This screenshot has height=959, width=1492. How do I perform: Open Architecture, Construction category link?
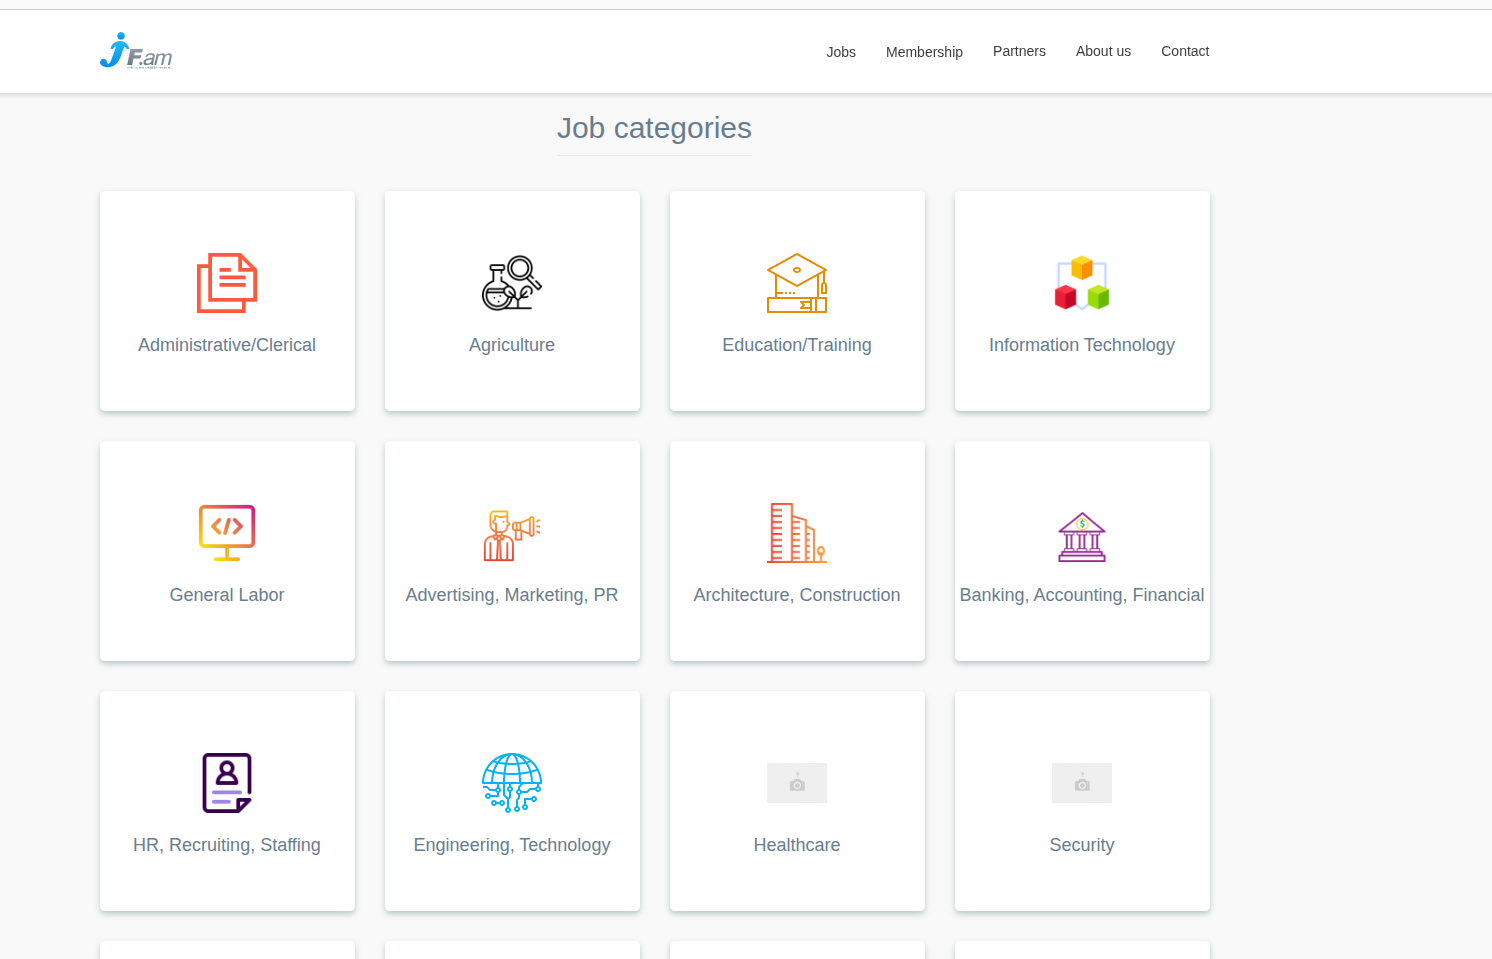click(797, 595)
